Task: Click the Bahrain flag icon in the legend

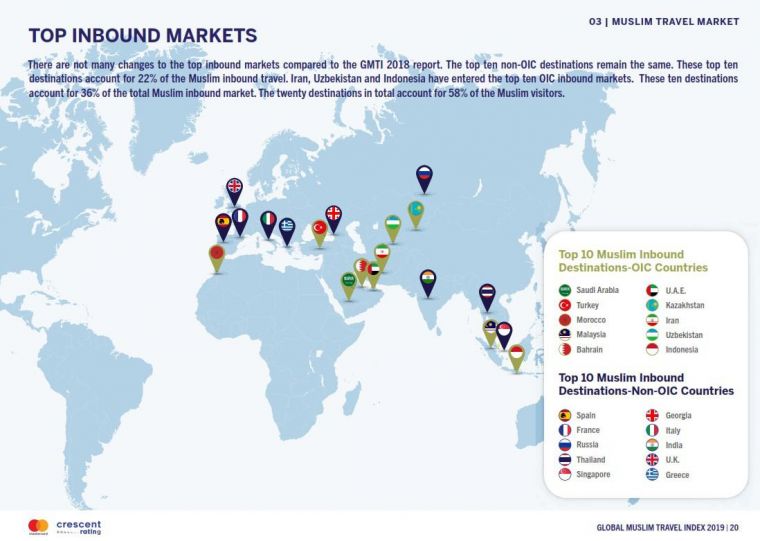Action: click(565, 350)
